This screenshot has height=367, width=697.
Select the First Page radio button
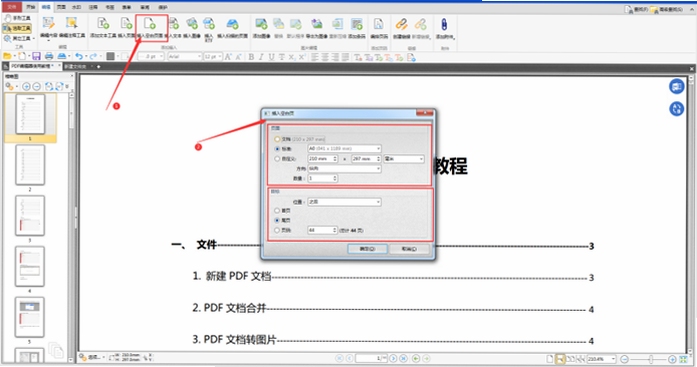(x=277, y=211)
